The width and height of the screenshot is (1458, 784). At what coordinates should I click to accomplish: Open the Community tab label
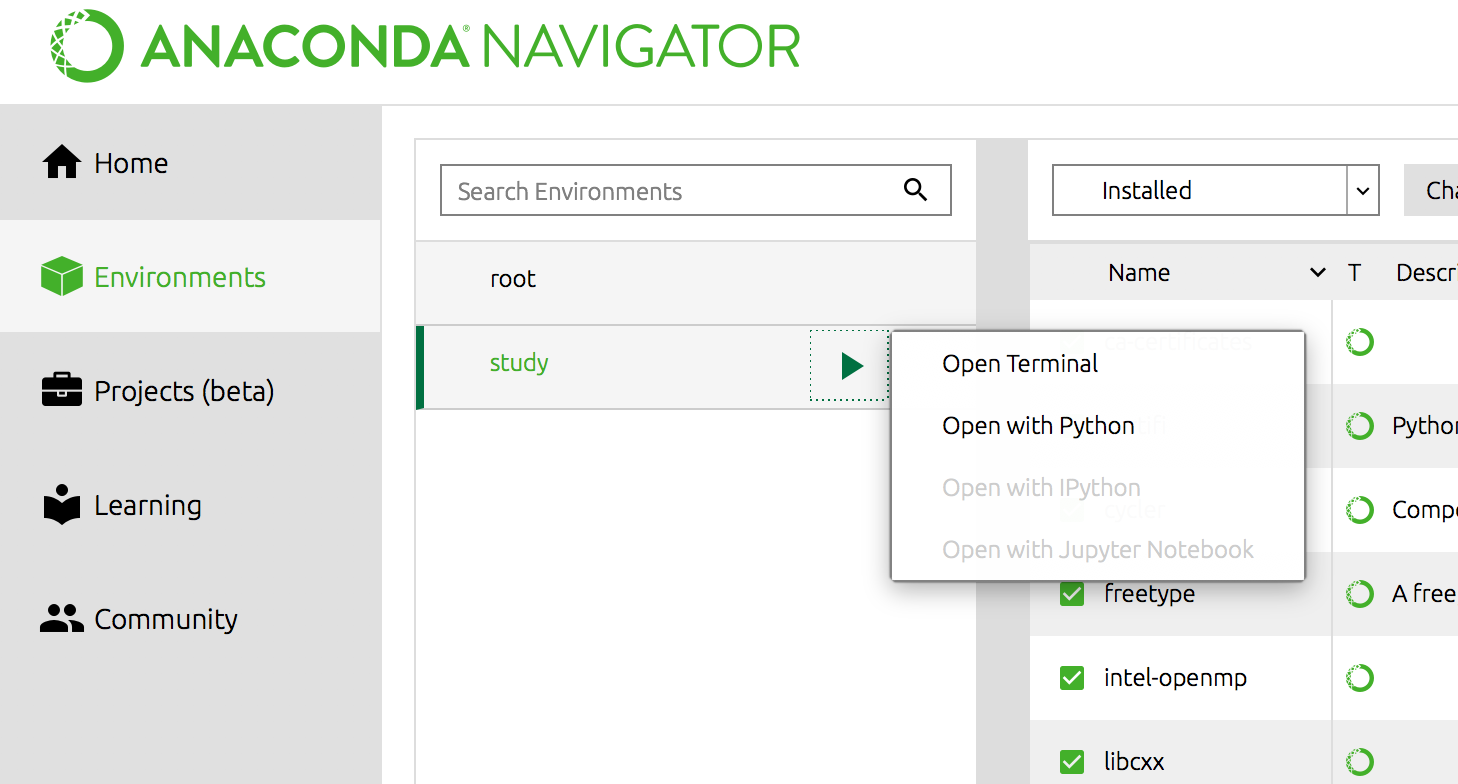point(166,620)
